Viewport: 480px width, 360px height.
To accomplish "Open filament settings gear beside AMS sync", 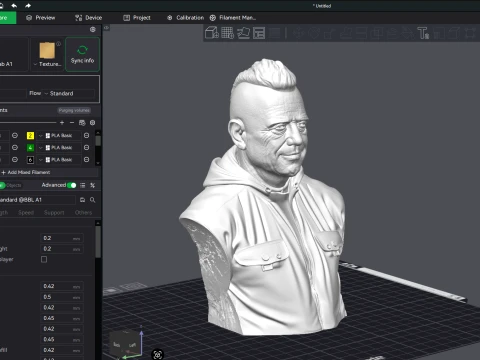I will [x=93, y=123].
